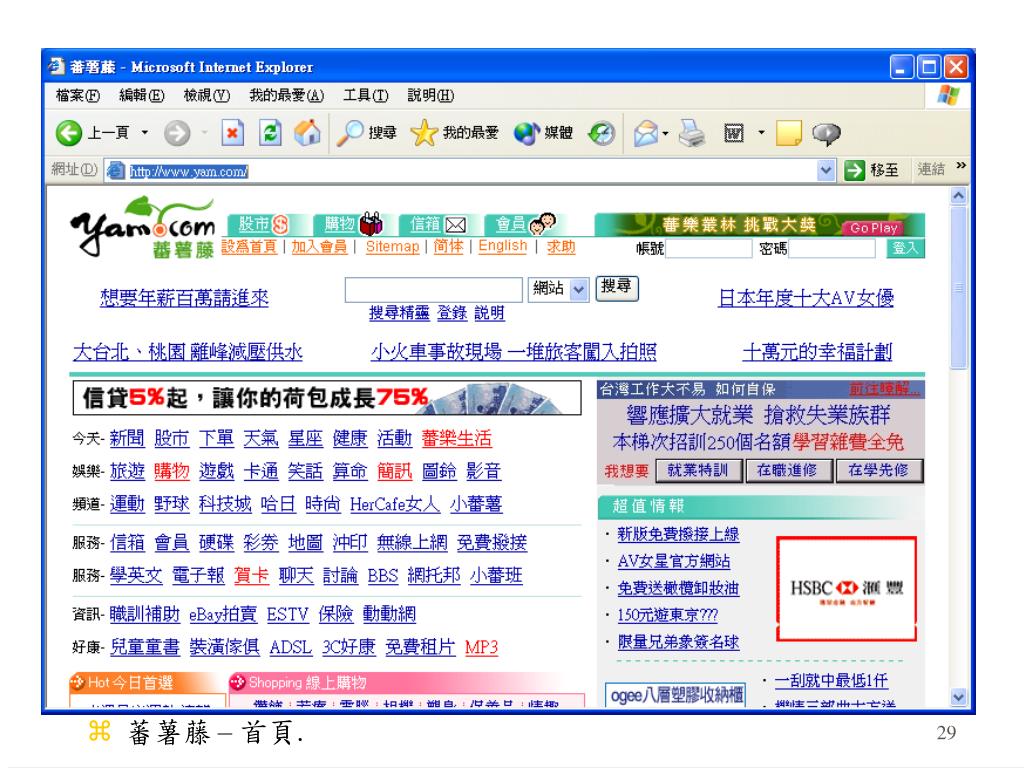Expand the Edit button dropdown arrow

761,133
